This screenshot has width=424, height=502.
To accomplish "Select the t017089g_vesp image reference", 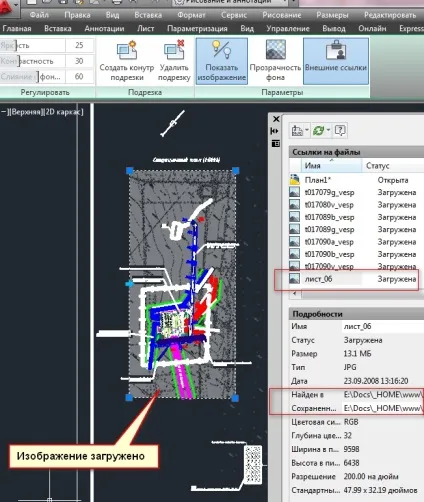I will pos(356,229).
